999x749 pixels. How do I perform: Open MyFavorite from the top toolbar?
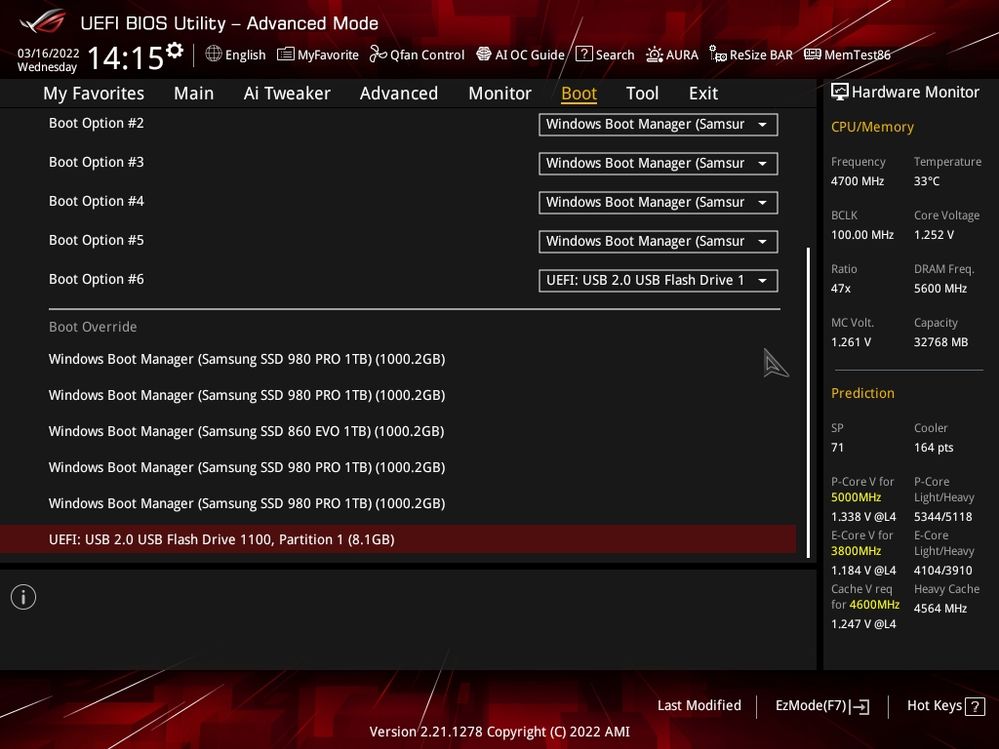pos(318,55)
